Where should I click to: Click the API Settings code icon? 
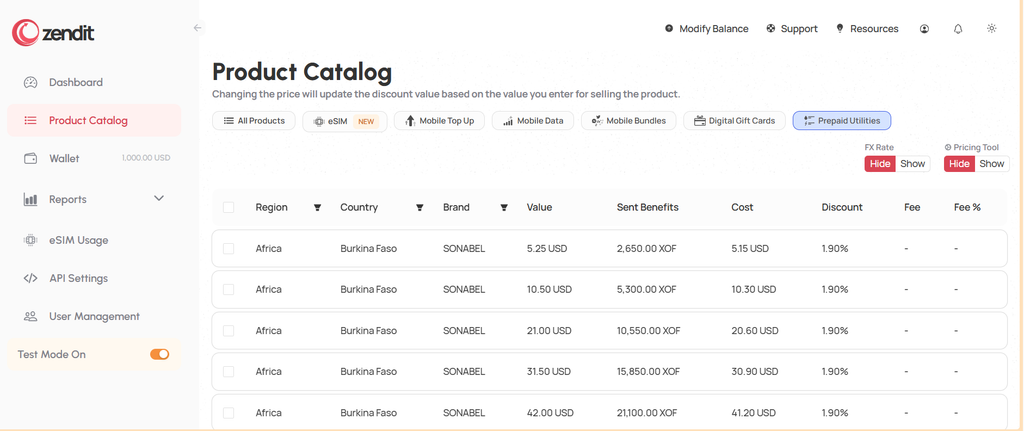[x=30, y=278]
